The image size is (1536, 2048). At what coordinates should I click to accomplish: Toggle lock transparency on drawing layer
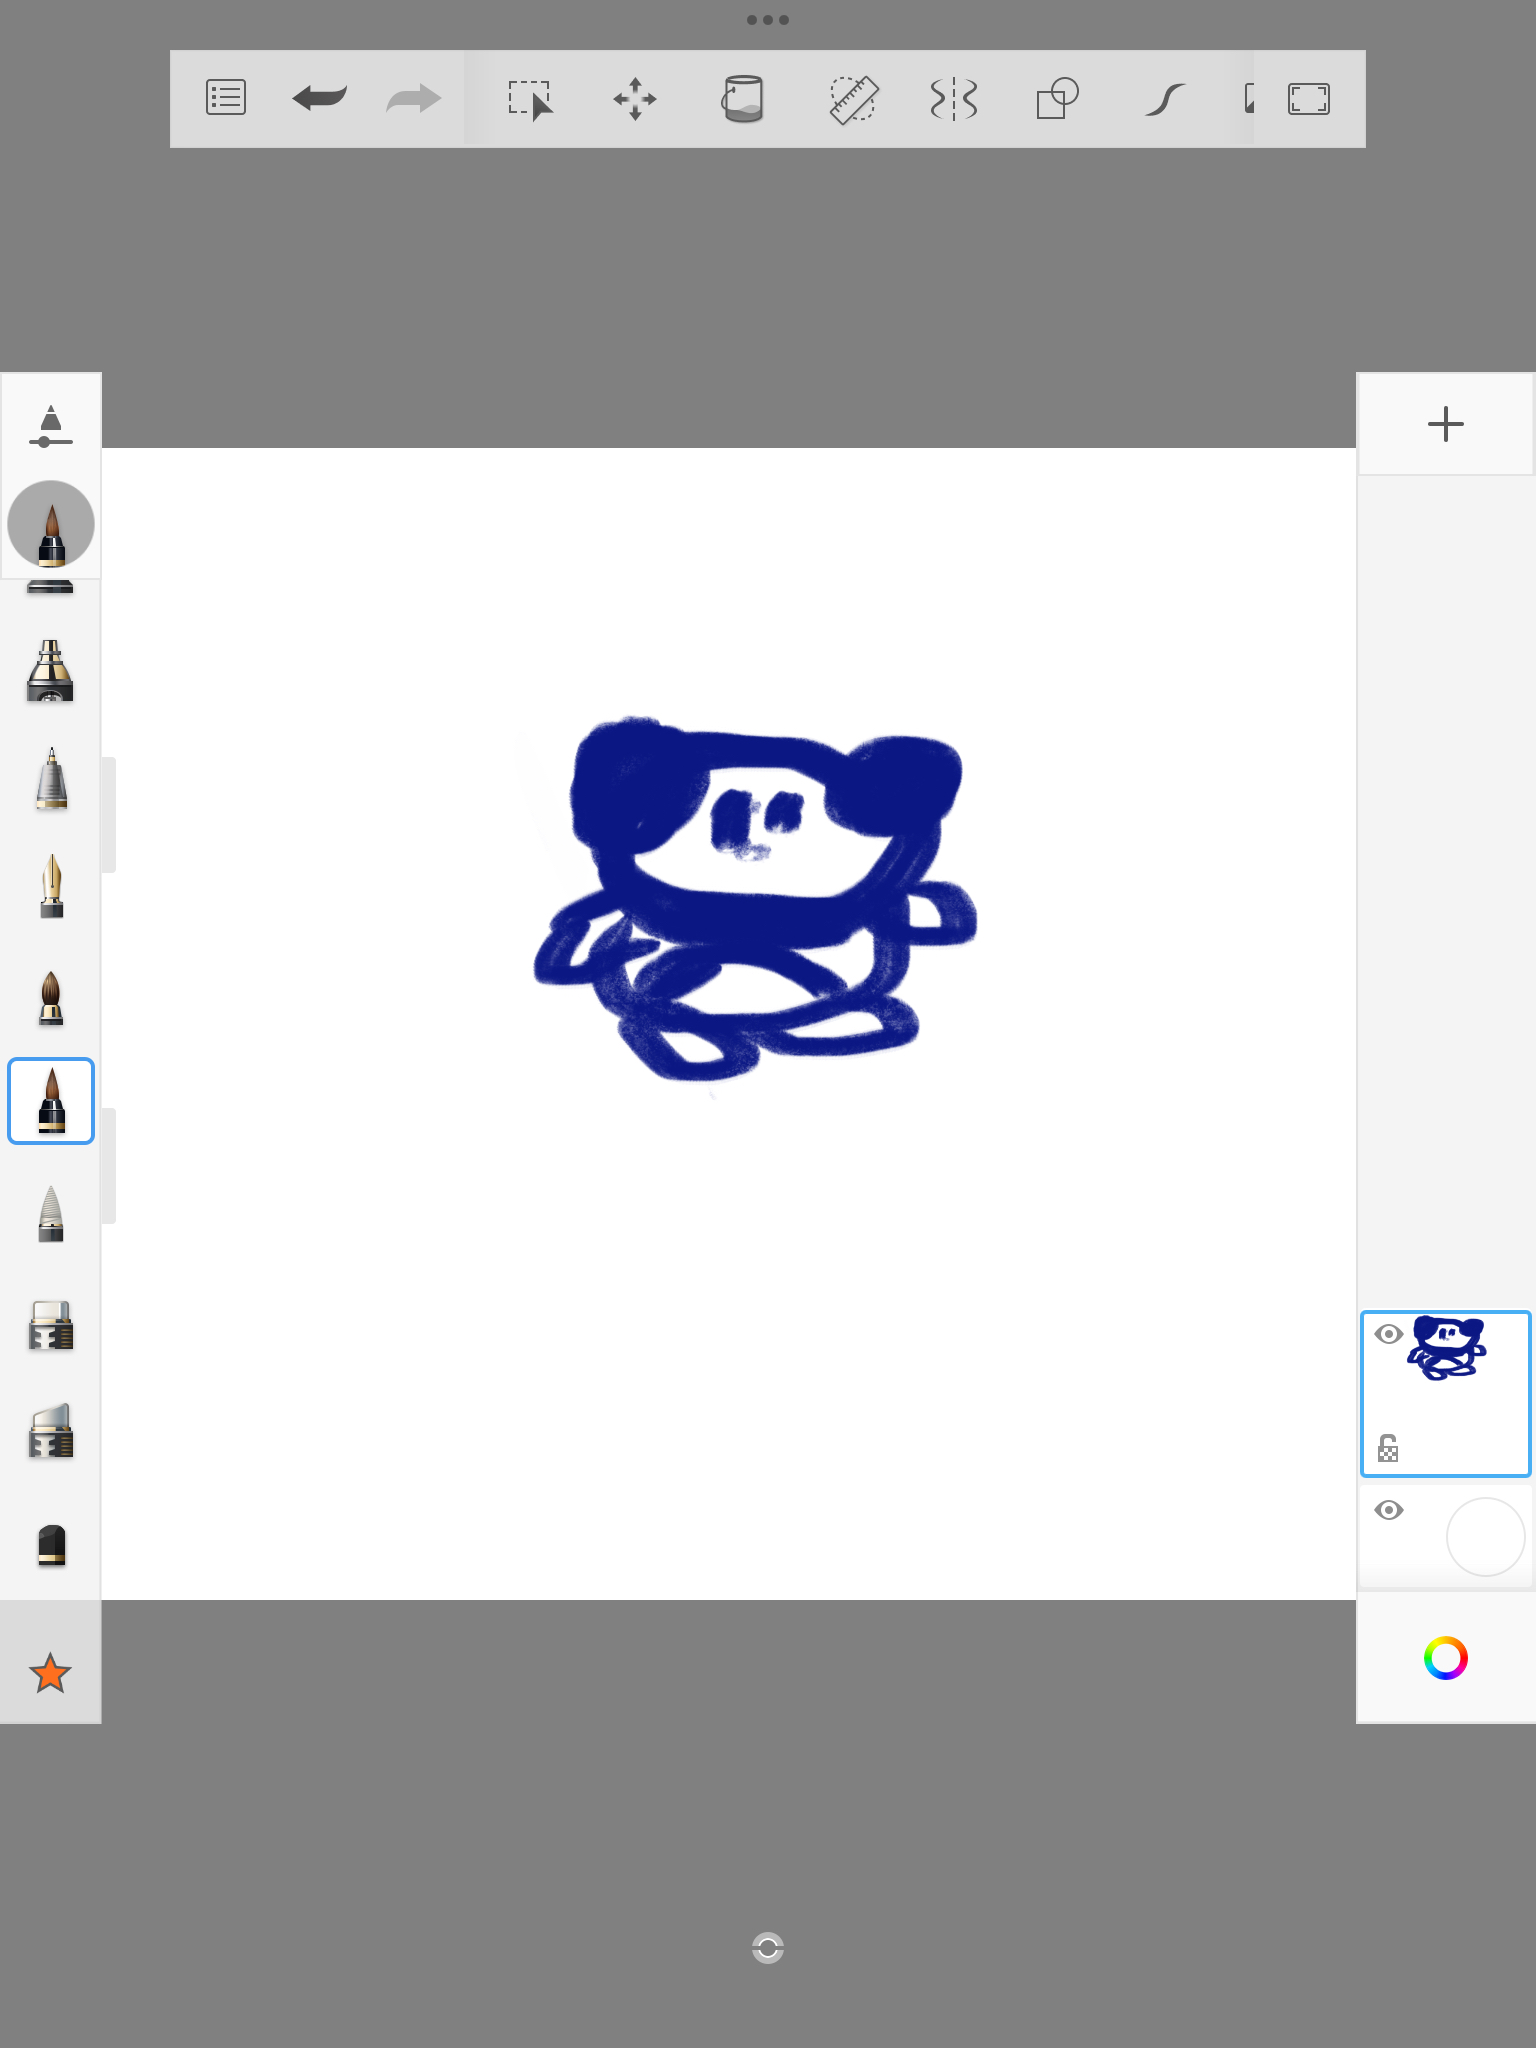coord(1388,1448)
